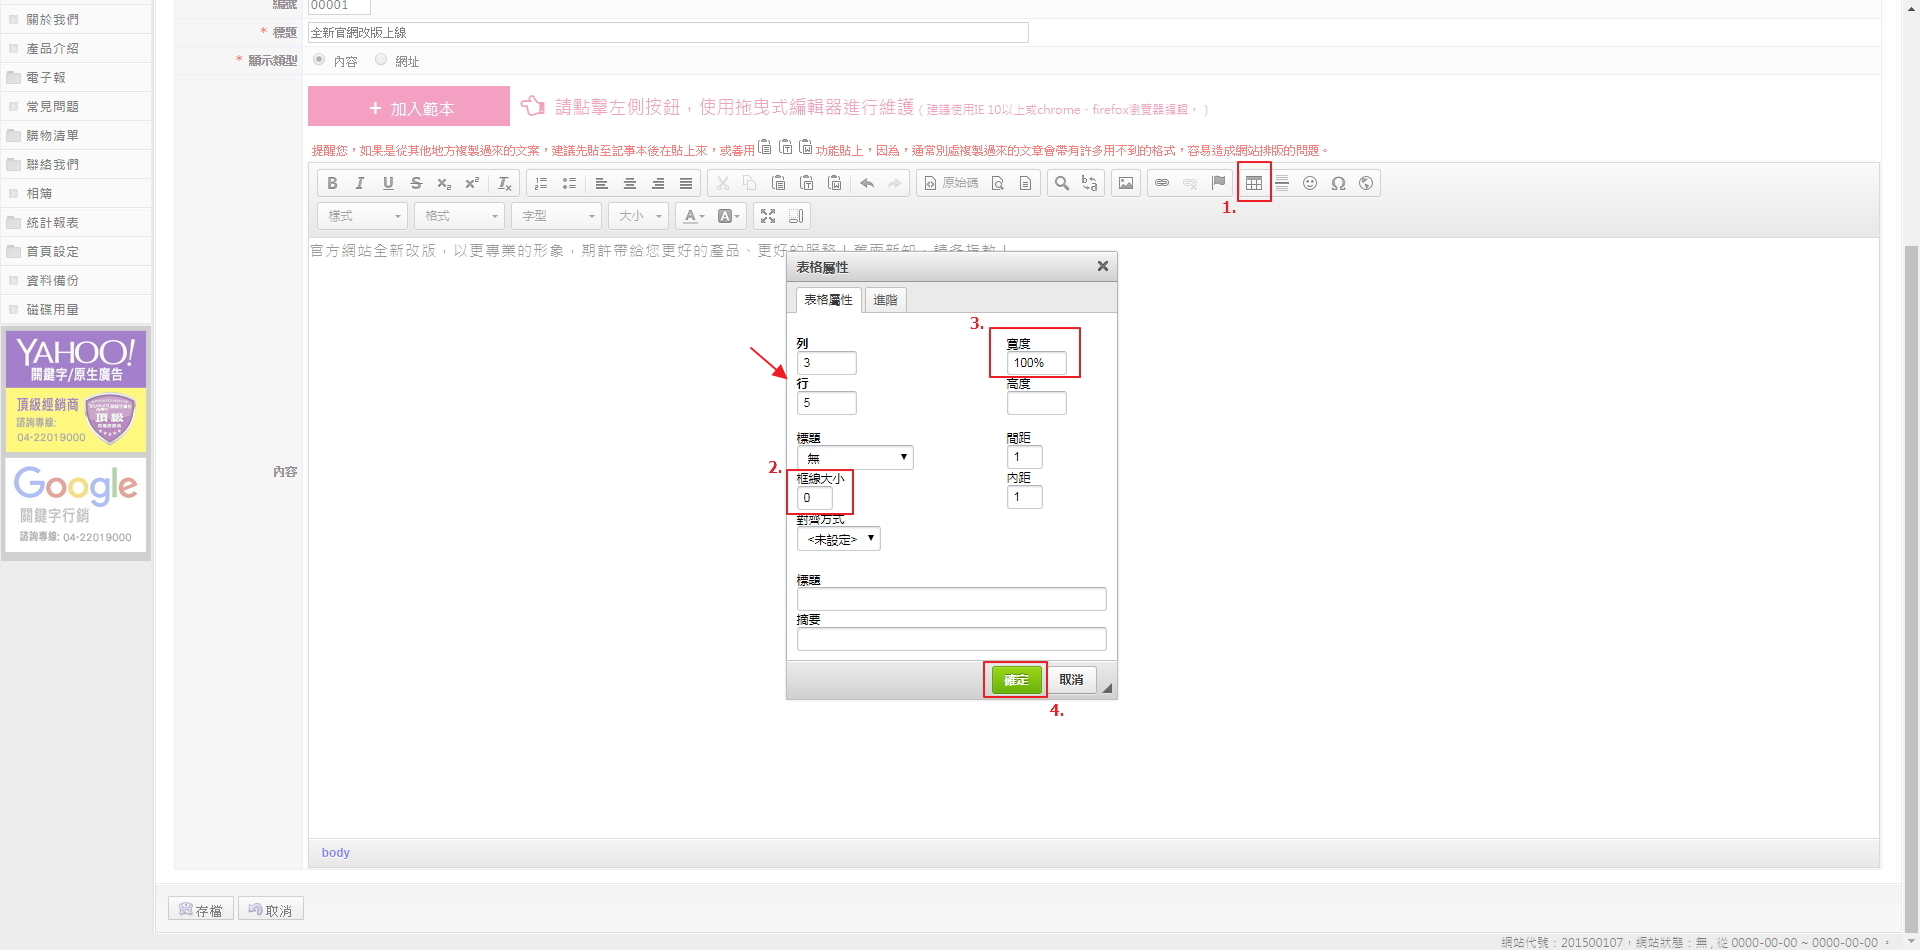Maximize the editor with the fullscreen icon
The width and height of the screenshot is (1920, 950).
pyautogui.click(x=768, y=216)
